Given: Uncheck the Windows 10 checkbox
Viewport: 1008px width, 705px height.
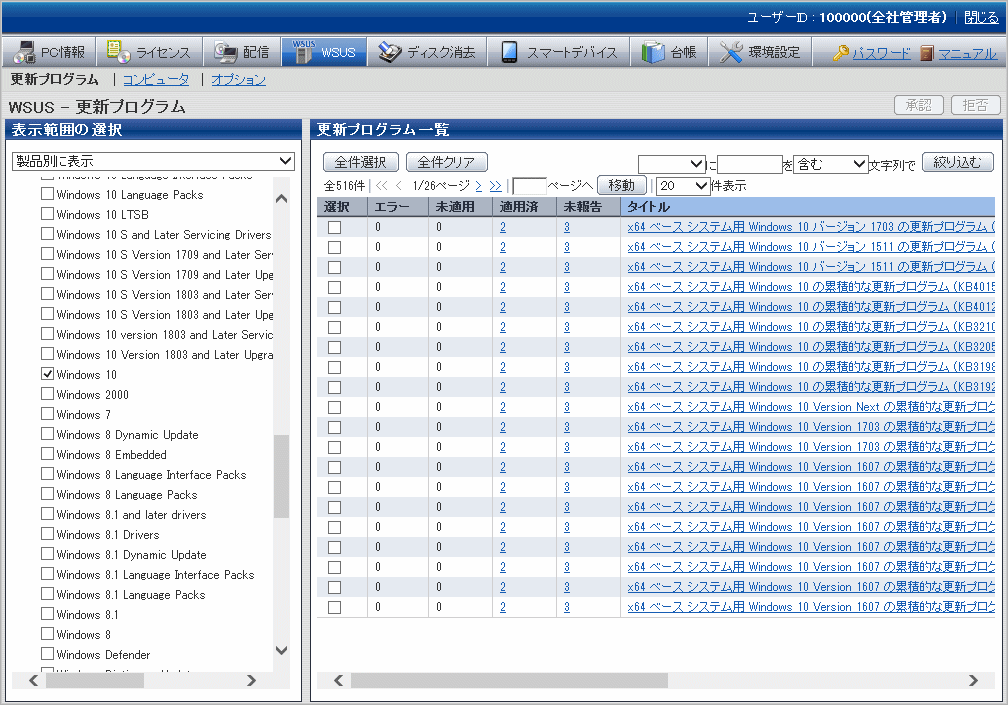Looking at the screenshot, I should coord(48,374).
